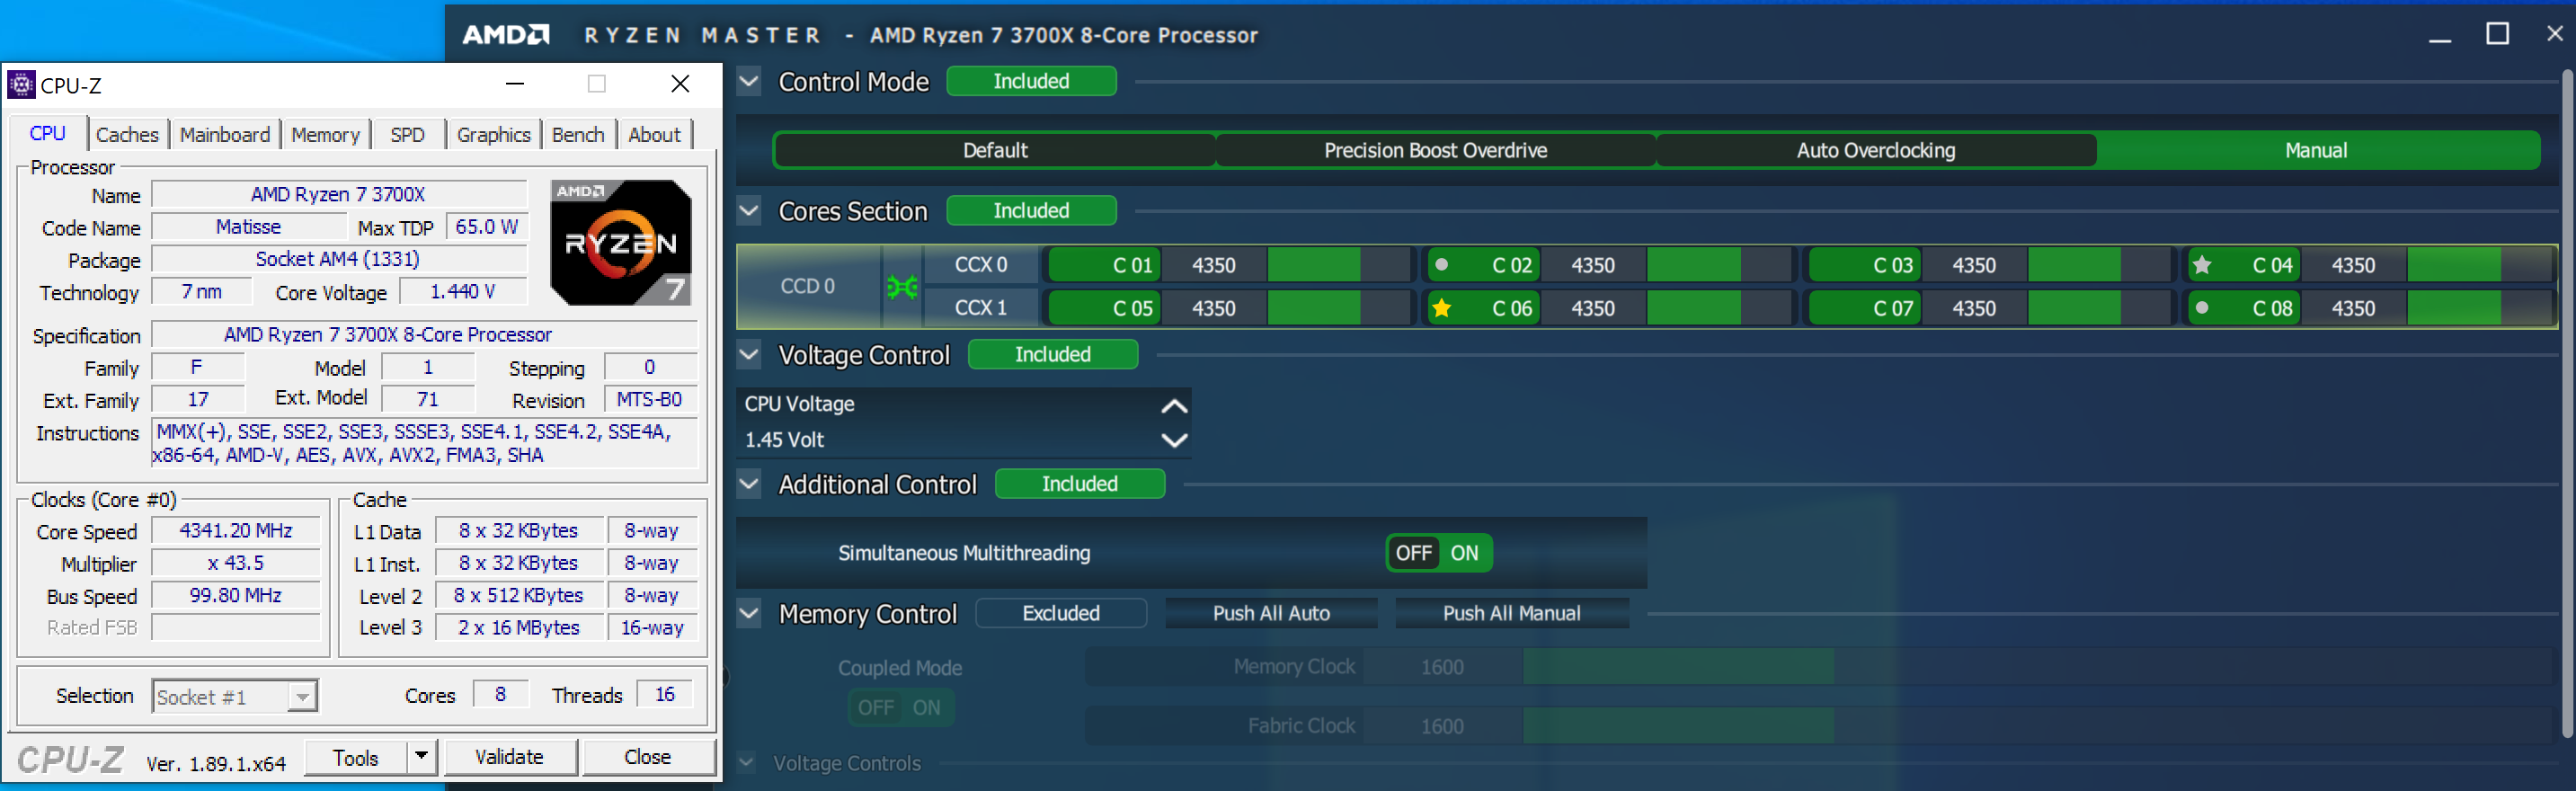
Task: Open the Tools dropdown arrow in CPU-Z
Action: pyautogui.click(x=422, y=757)
